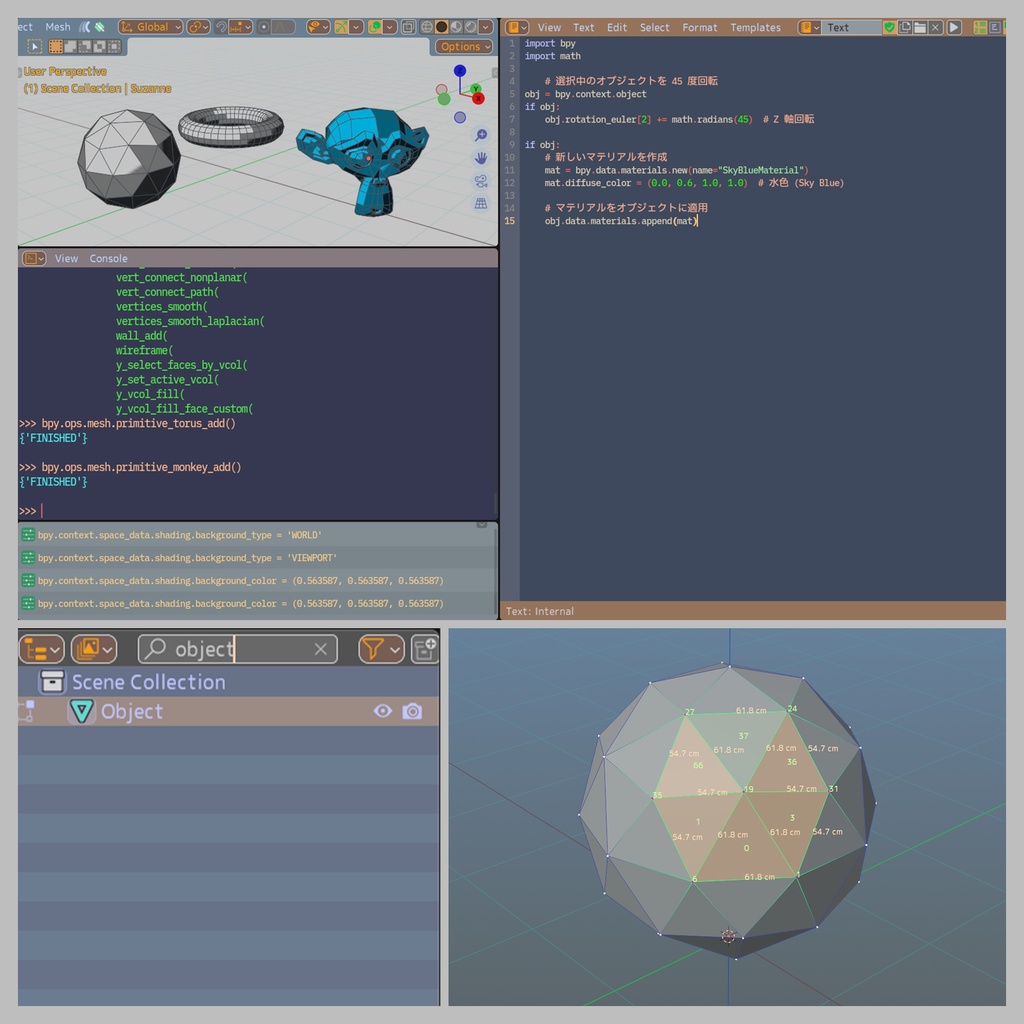Clear the outliner search with the X button
The height and width of the screenshot is (1024, 1024).
[x=320, y=648]
